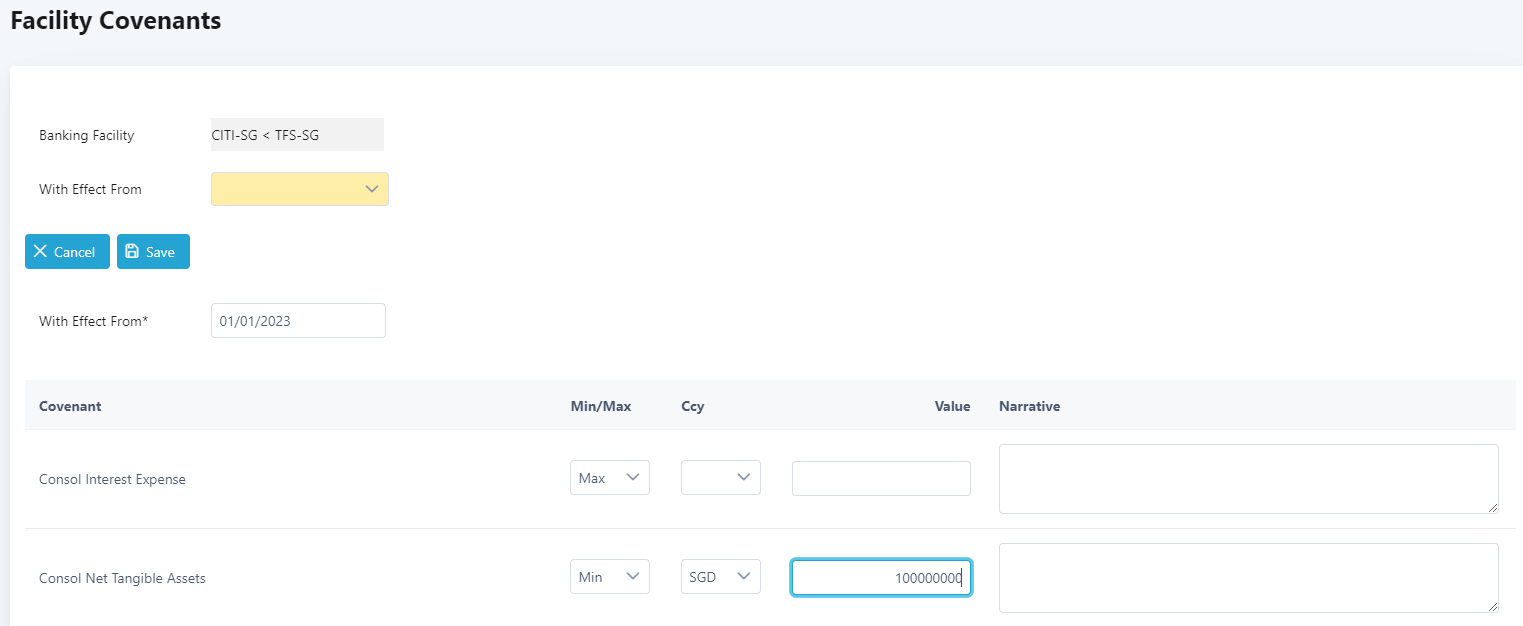Image resolution: width=1523 pixels, height=626 pixels.
Task: Click the Min/Max column header
Action: coord(601,406)
